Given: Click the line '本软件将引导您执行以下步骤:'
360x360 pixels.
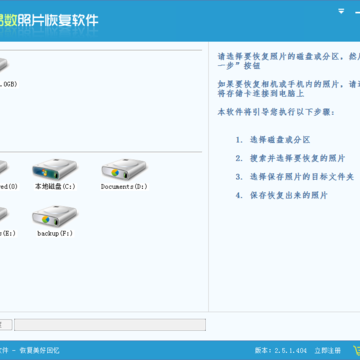Looking at the screenshot, I should pos(276,112).
